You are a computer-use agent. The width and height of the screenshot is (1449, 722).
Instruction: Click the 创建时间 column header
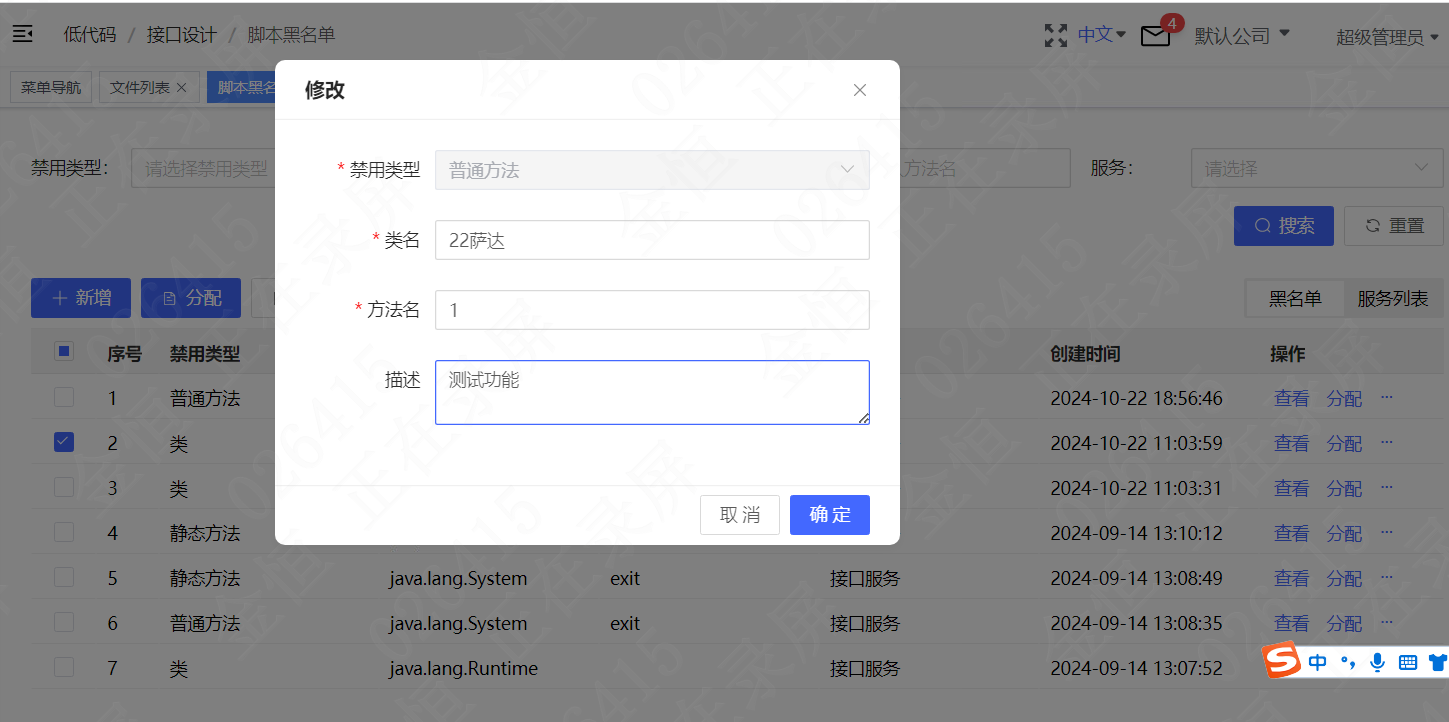(x=1085, y=353)
